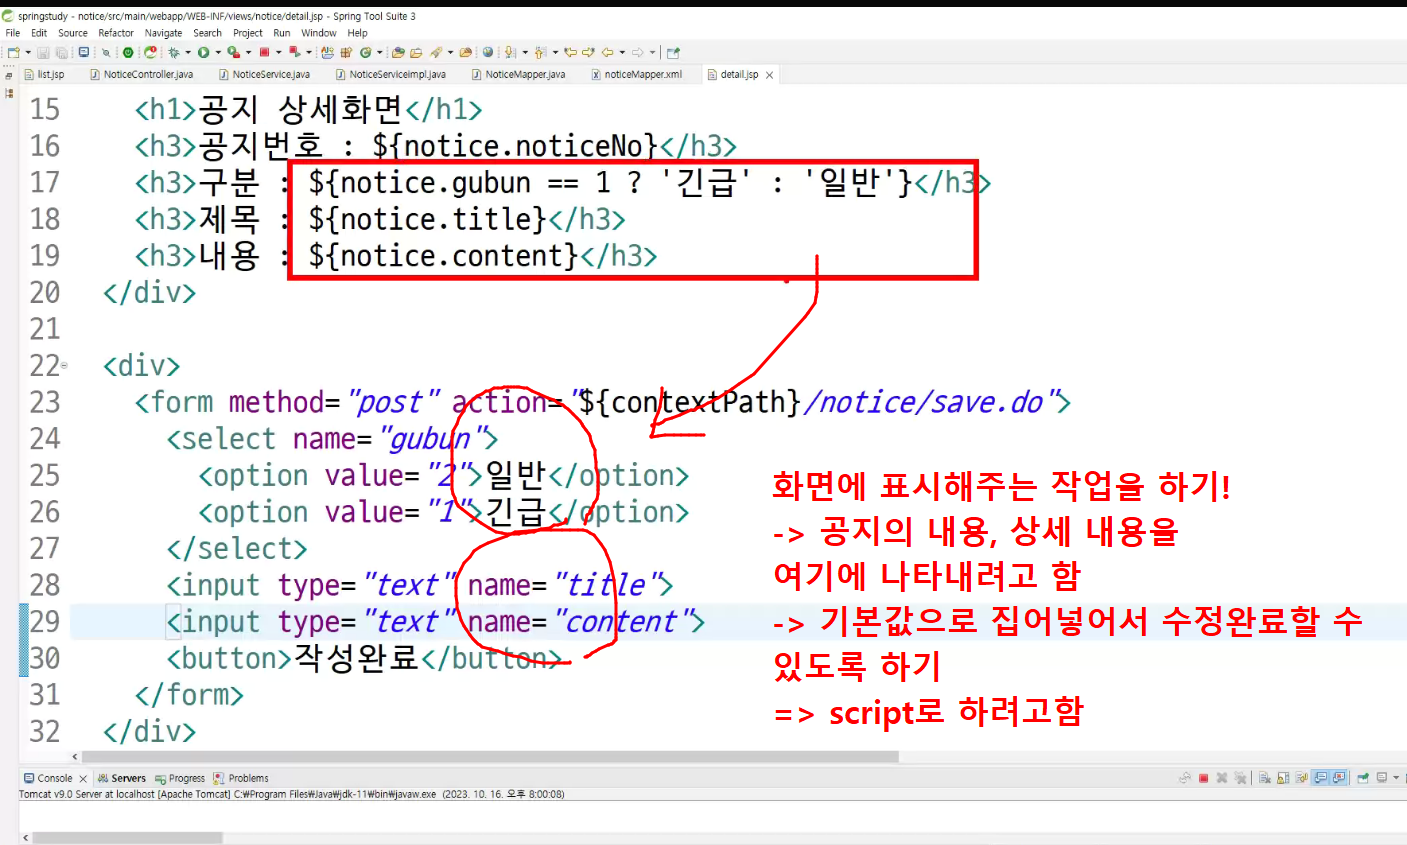Click the green Boot Dashboard power icon
Viewport: 1407px width, 845px height.
pyautogui.click(x=128, y=52)
